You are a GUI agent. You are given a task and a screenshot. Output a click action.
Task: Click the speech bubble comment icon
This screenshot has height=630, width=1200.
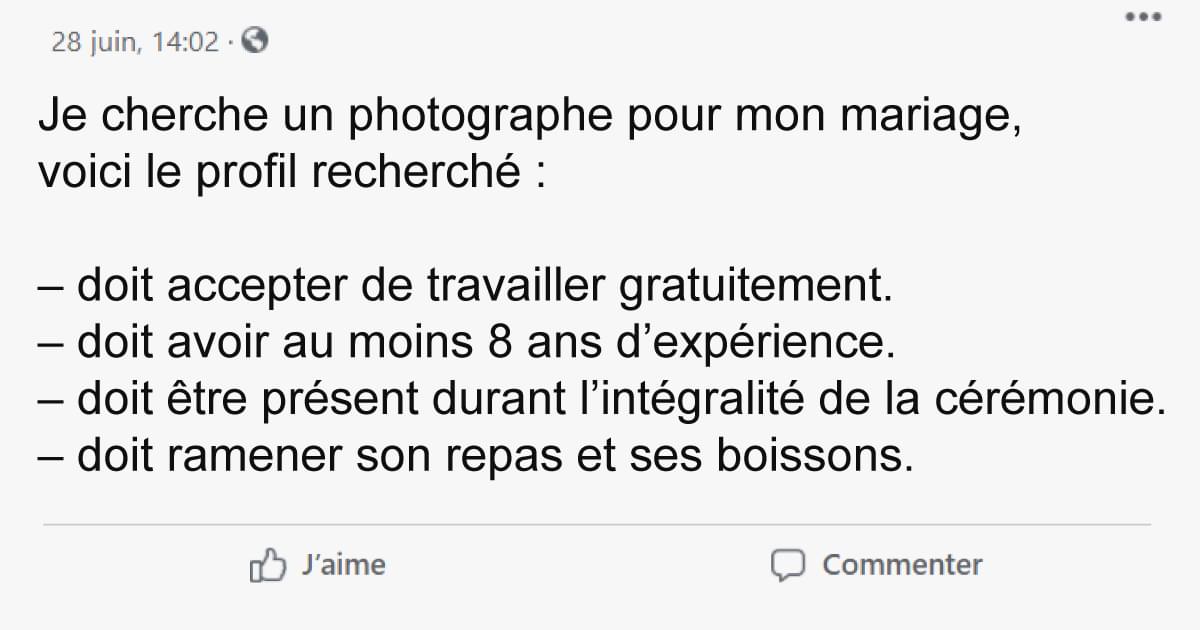[x=788, y=566]
